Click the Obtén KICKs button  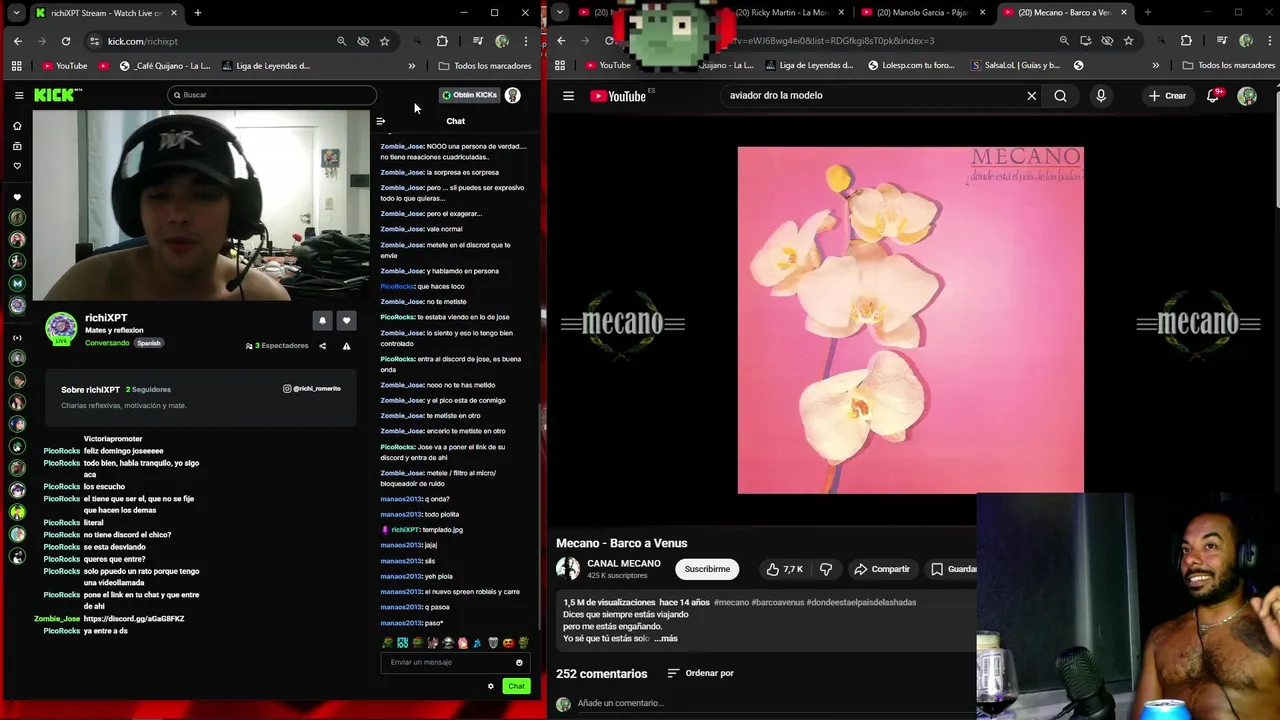click(469, 95)
